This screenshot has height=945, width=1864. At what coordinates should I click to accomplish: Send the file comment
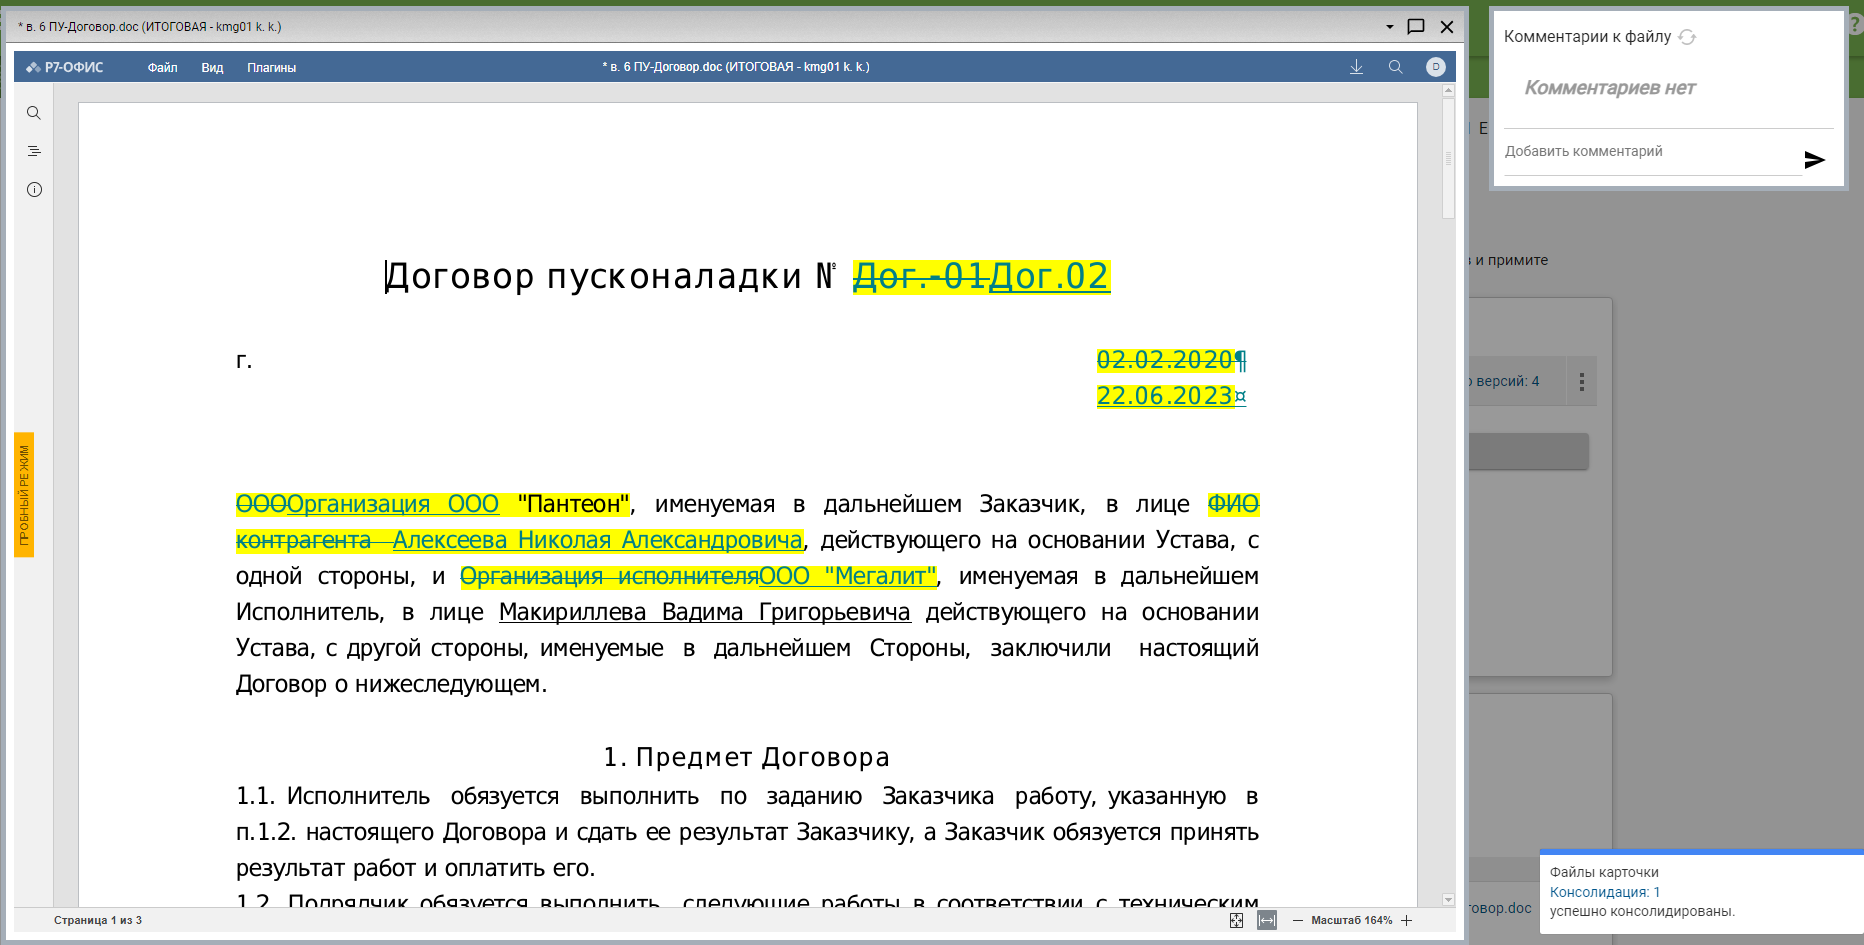pos(1815,160)
